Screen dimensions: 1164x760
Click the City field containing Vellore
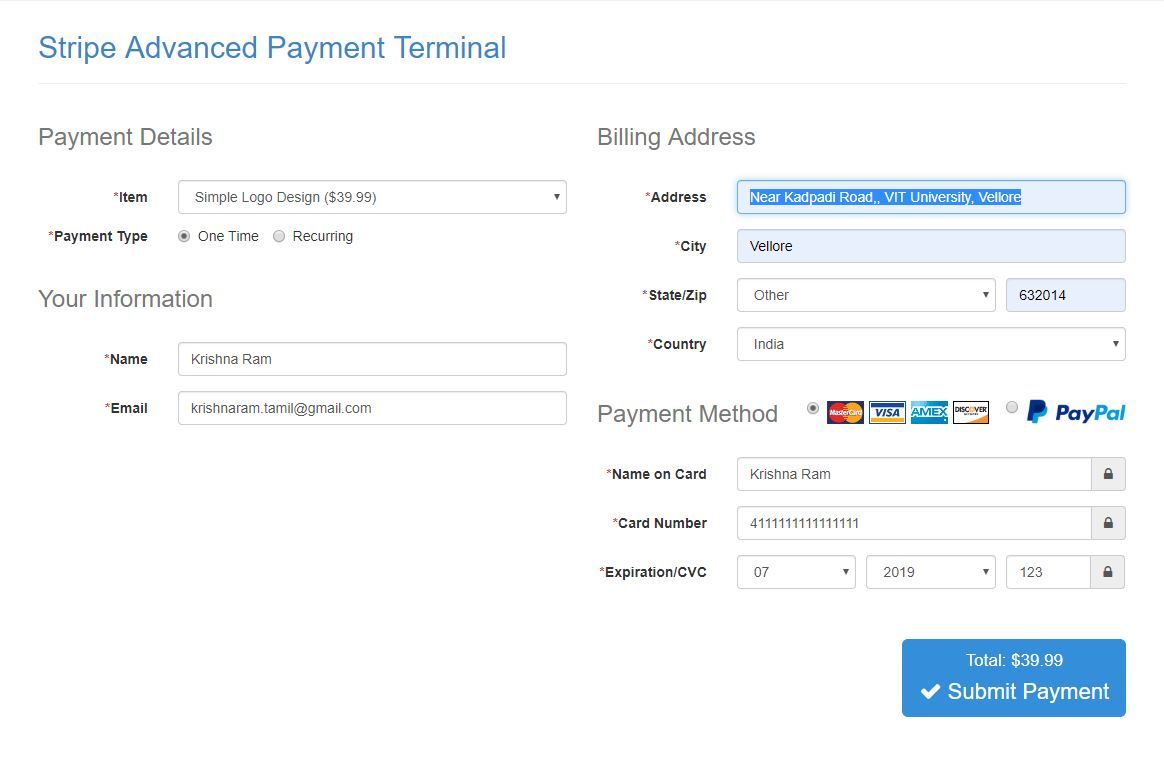click(931, 246)
